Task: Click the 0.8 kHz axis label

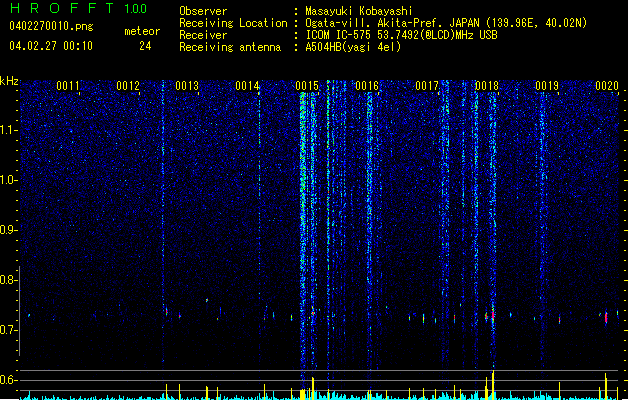Action: (x=8, y=280)
